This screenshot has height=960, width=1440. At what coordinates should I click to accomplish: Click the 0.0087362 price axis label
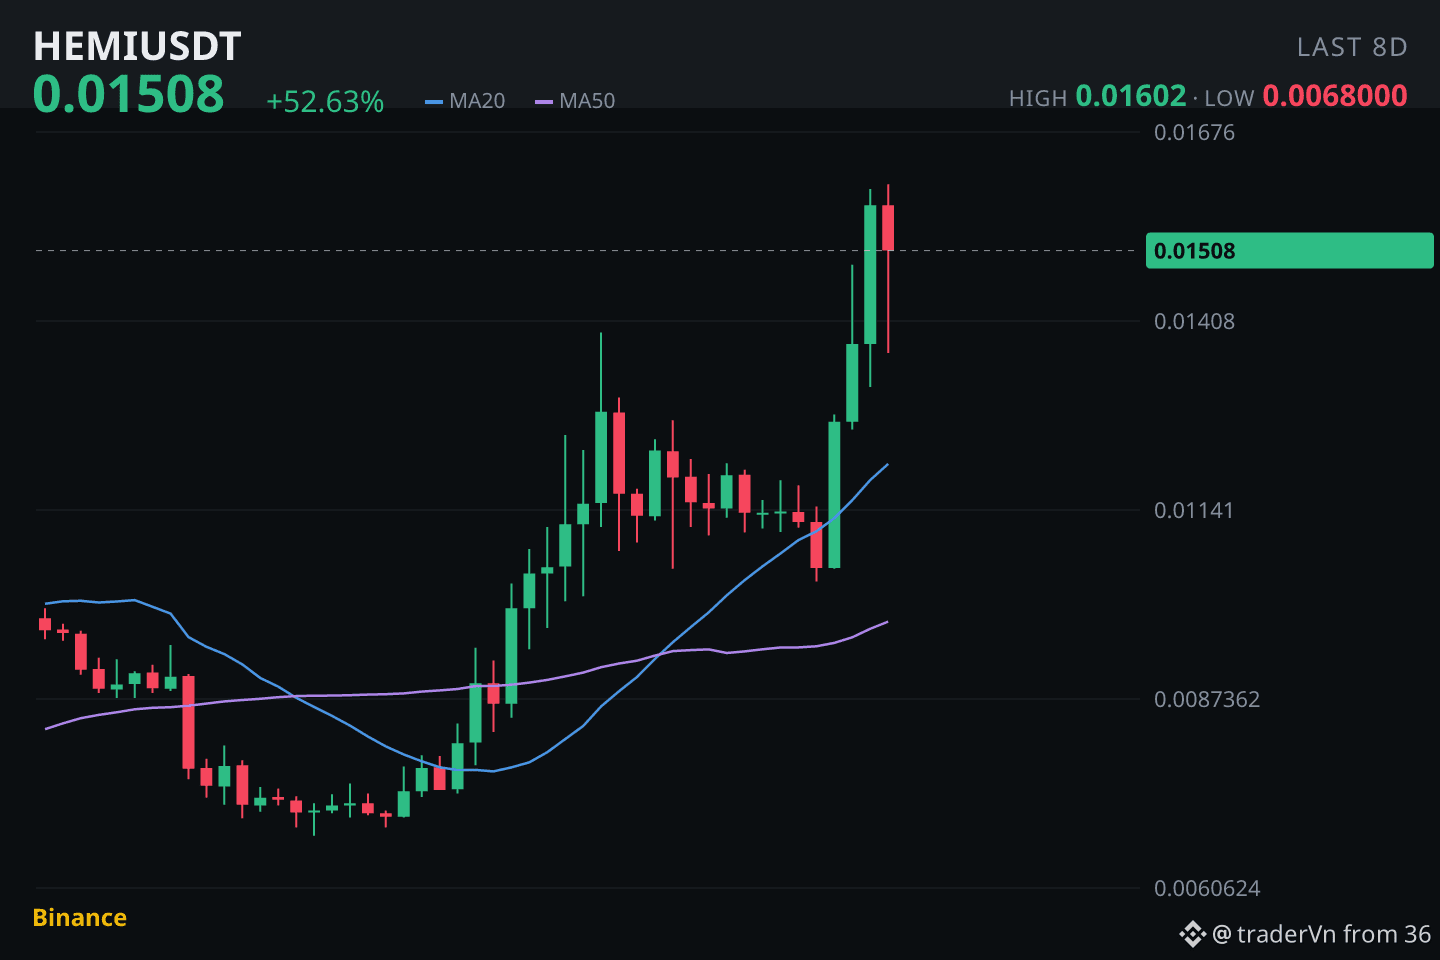click(x=1207, y=699)
